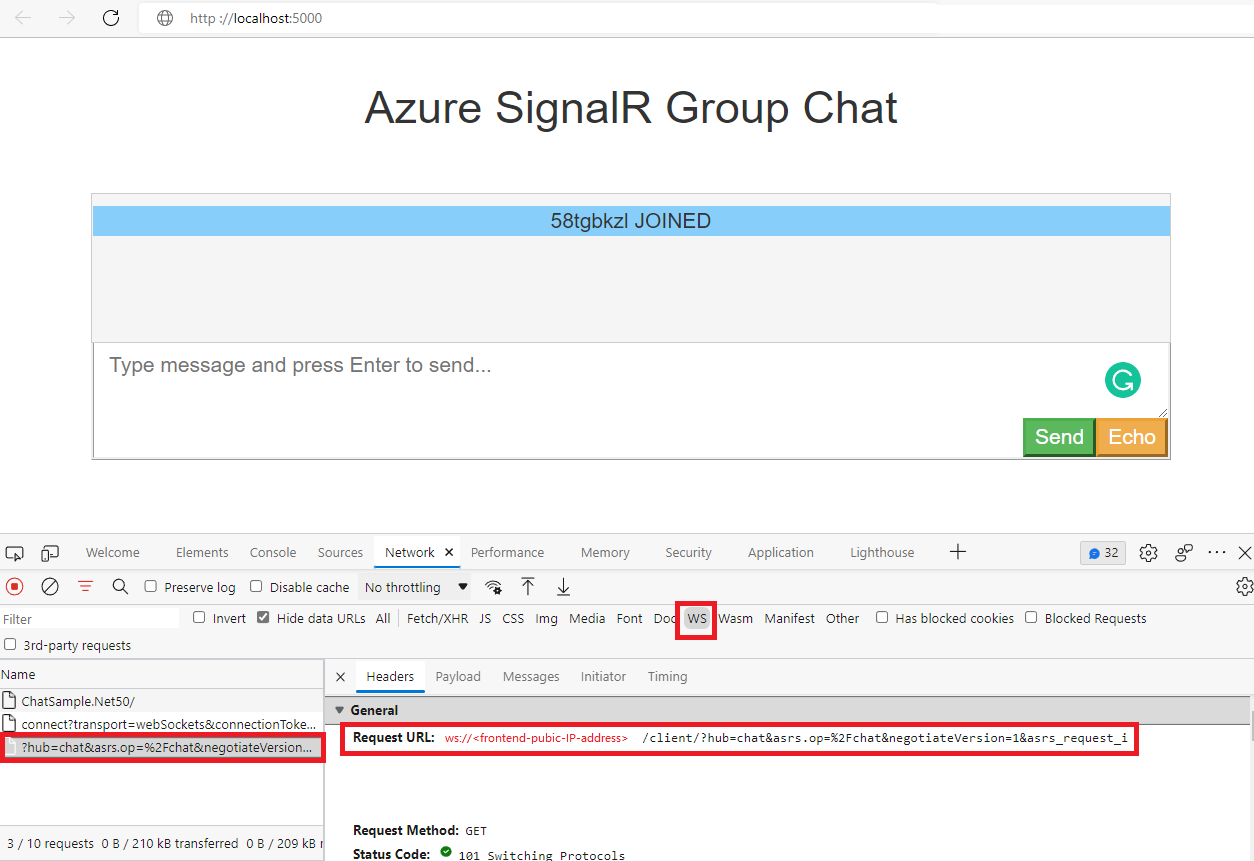Click the Echo button

(x=1131, y=437)
